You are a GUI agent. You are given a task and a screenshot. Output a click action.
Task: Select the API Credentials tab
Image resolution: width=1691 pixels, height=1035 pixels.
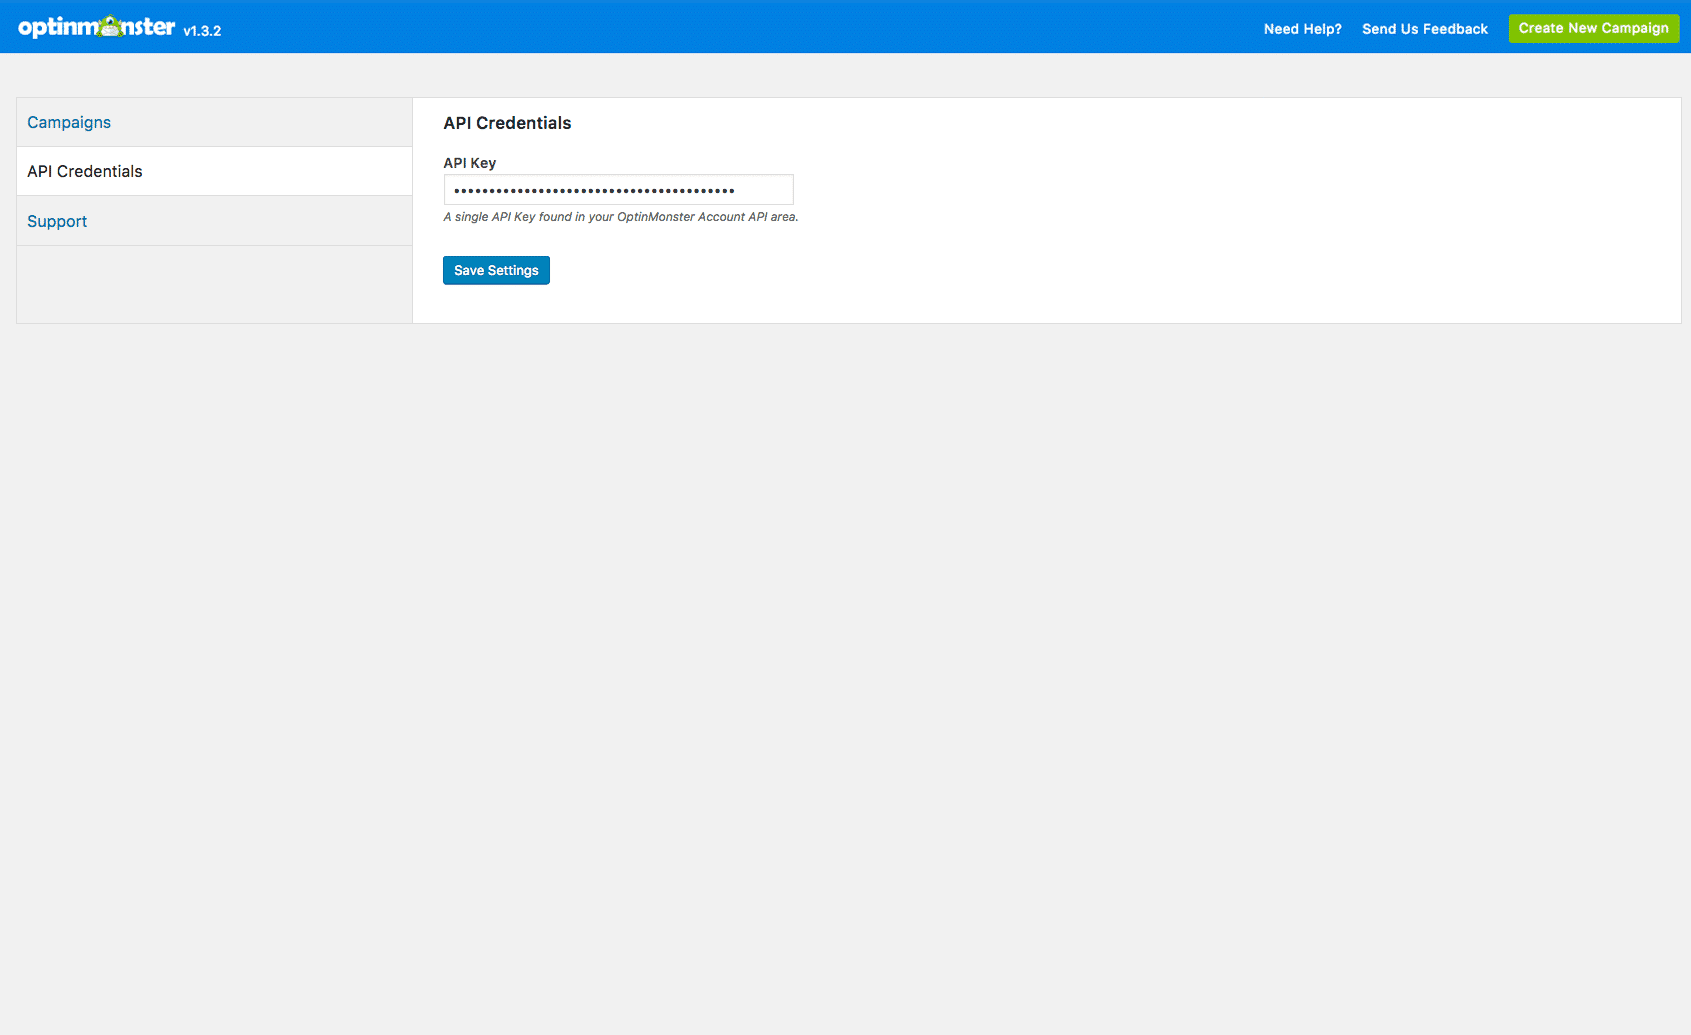click(85, 171)
